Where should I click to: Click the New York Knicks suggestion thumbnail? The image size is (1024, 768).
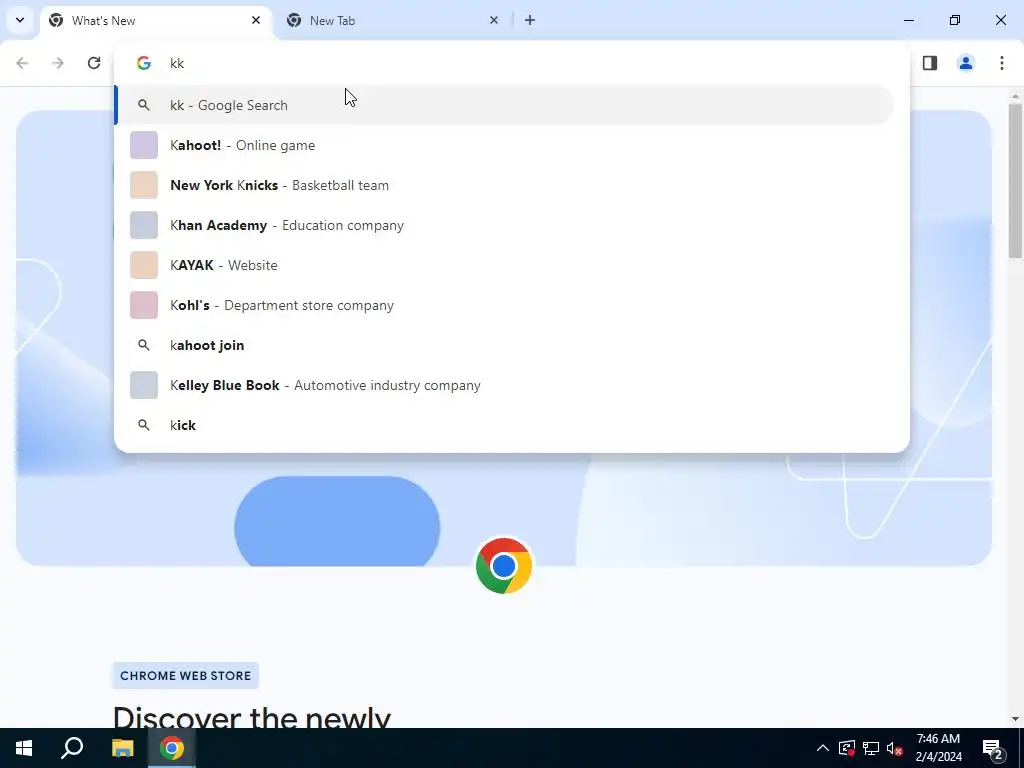pos(144,185)
